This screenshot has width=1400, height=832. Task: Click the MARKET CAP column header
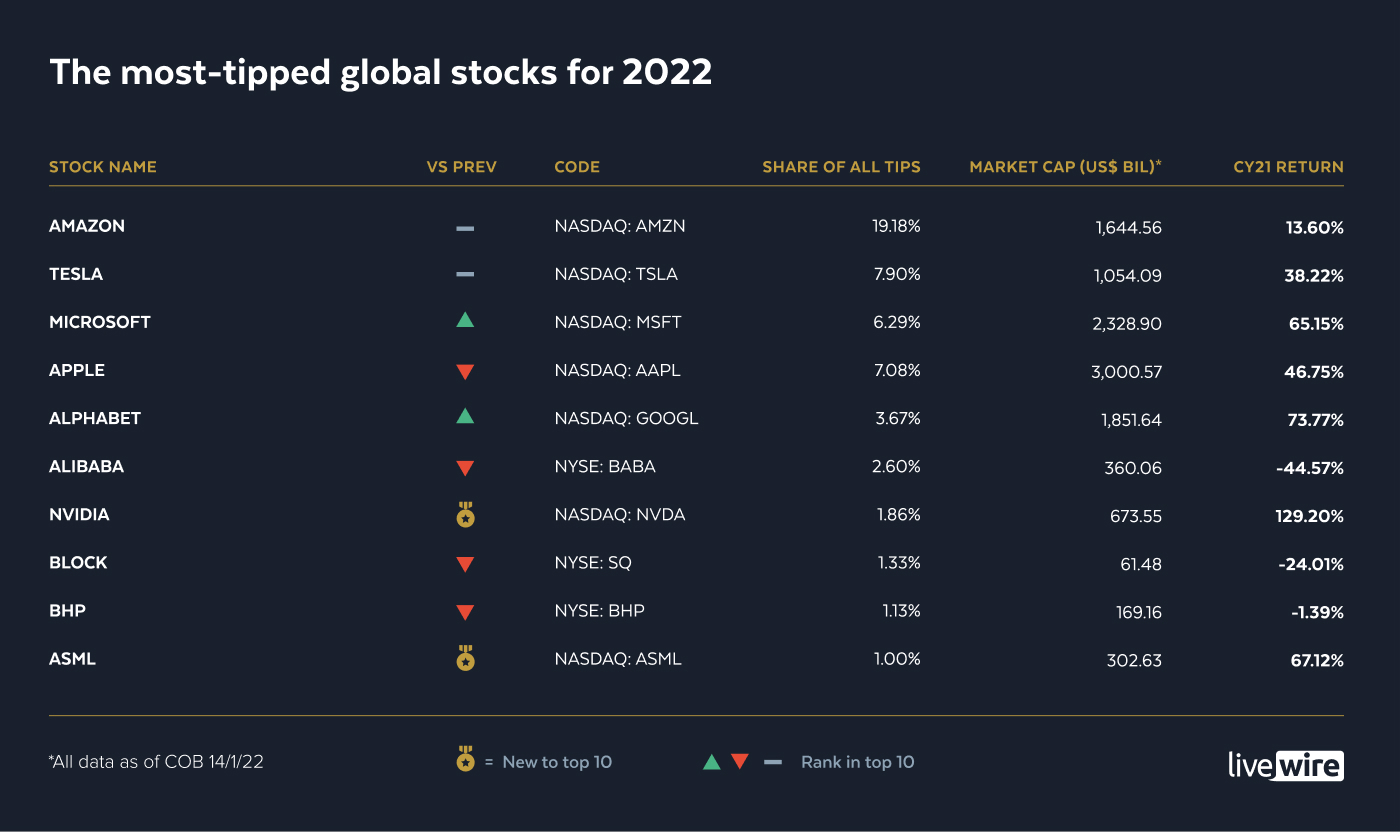click(1065, 167)
